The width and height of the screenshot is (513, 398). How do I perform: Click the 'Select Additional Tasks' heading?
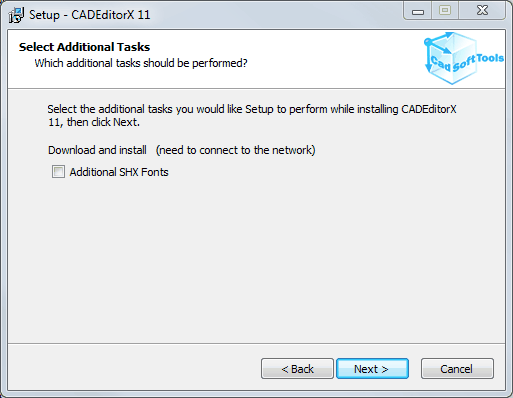pos(84,47)
